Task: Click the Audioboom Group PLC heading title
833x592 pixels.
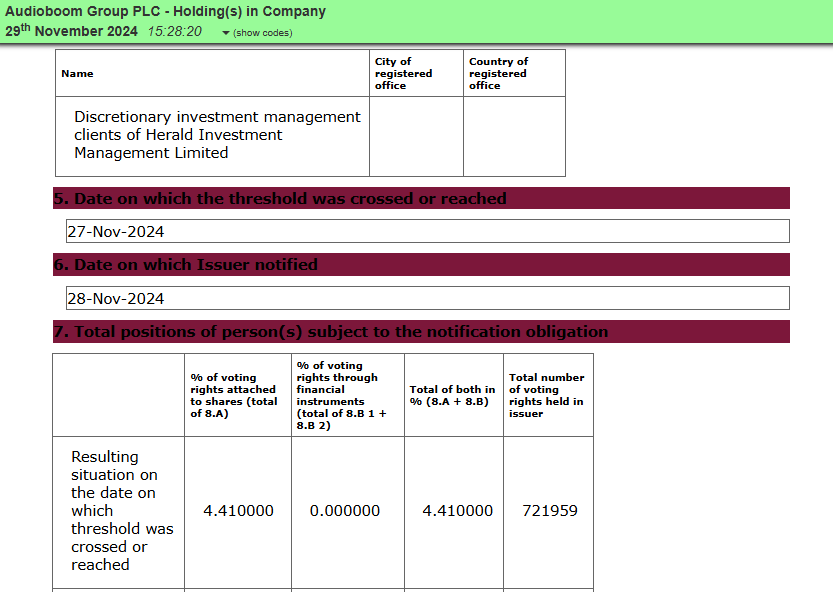Action: pyautogui.click(x=165, y=11)
